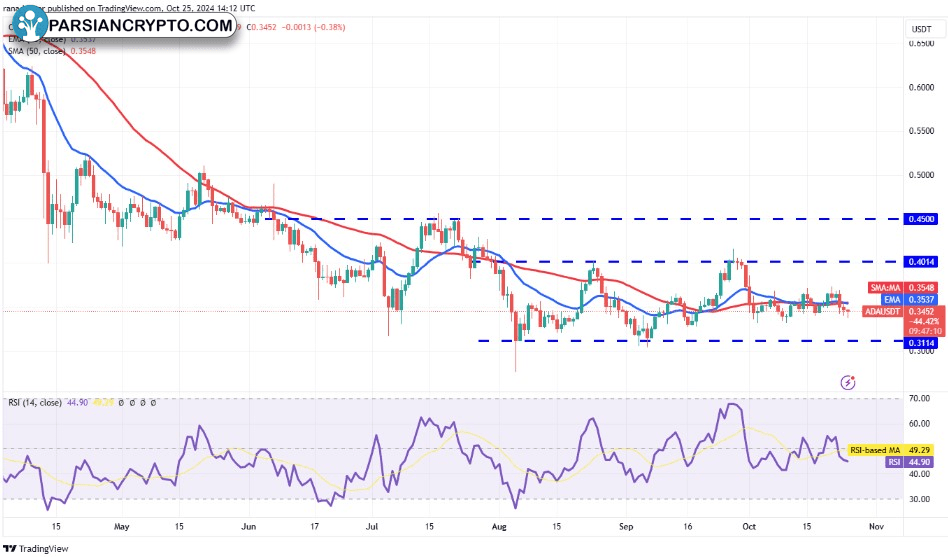The image size is (948, 557).
Task: Click the published date Oct 25, 2024 text
Action: point(190,8)
